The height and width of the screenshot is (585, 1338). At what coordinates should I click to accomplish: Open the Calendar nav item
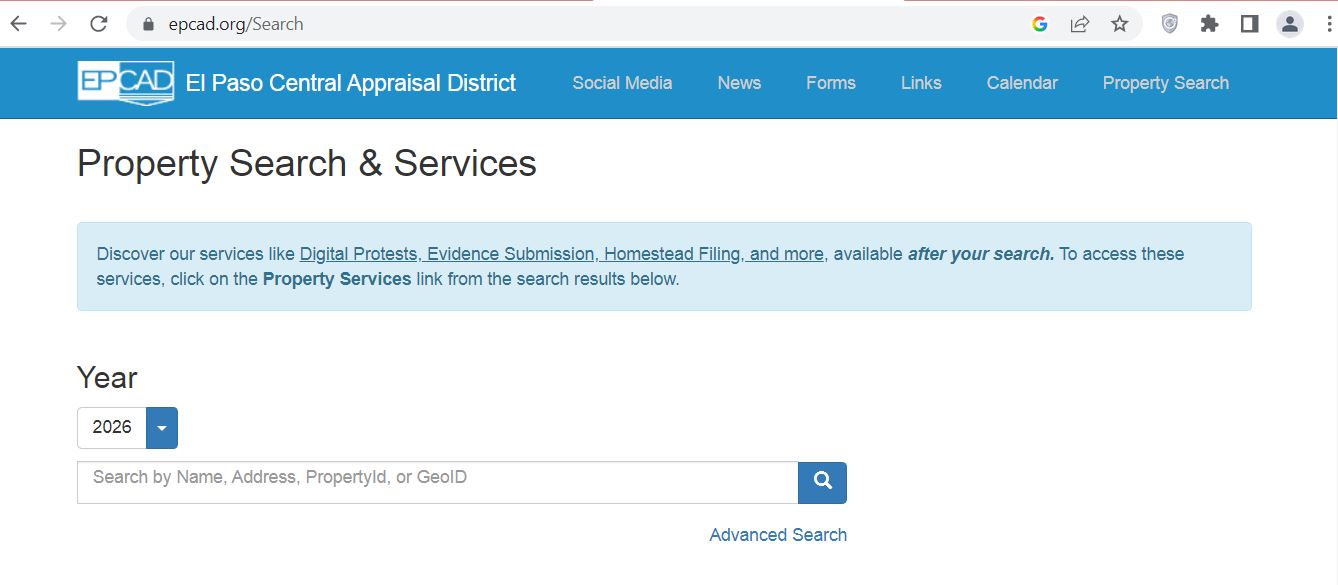[1022, 83]
